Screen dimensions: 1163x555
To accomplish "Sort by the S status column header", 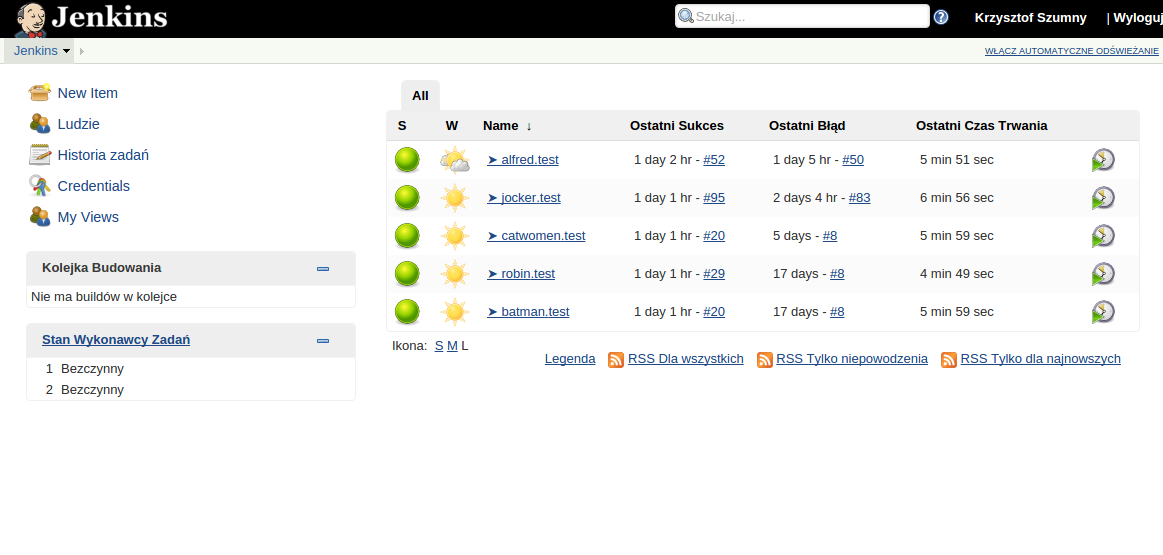I will pyautogui.click(x=402, y=126).
